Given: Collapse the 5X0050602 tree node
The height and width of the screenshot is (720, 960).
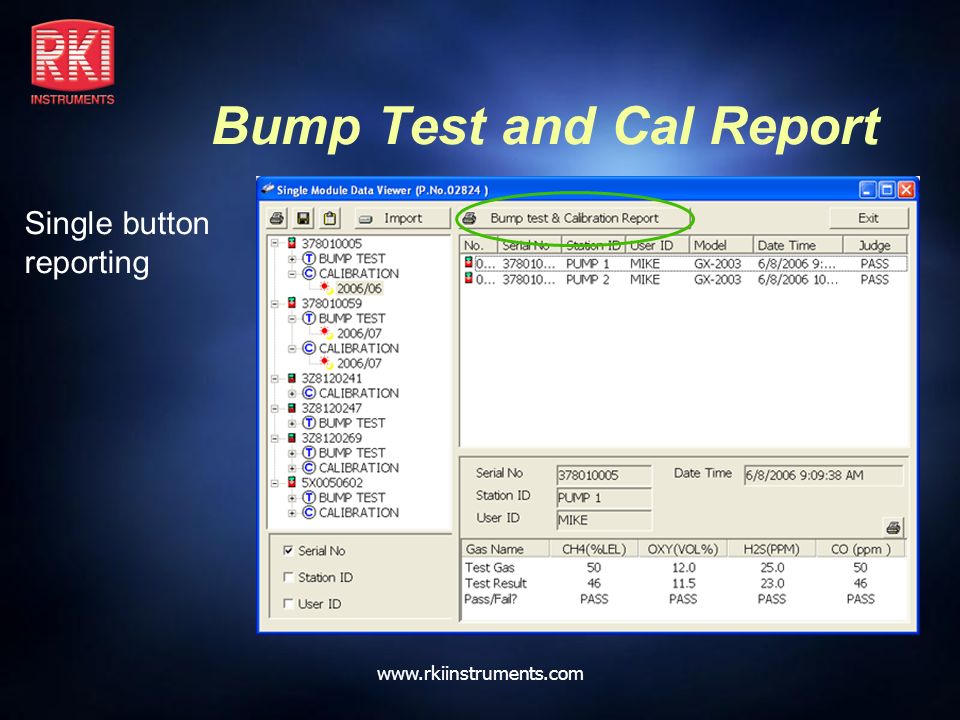Looking at the screenshot, I should tap(275, 482).
